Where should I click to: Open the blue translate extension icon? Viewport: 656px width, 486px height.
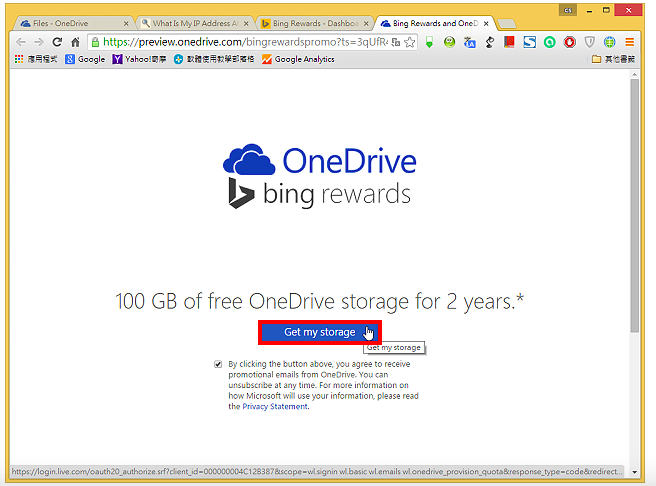click(469, 42)
